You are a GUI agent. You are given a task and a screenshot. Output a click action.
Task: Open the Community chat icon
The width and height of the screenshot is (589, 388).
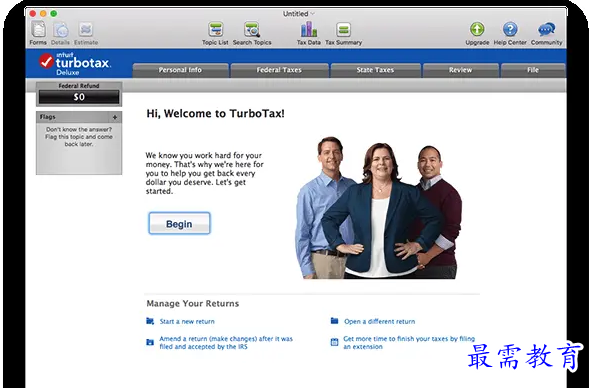547,29
